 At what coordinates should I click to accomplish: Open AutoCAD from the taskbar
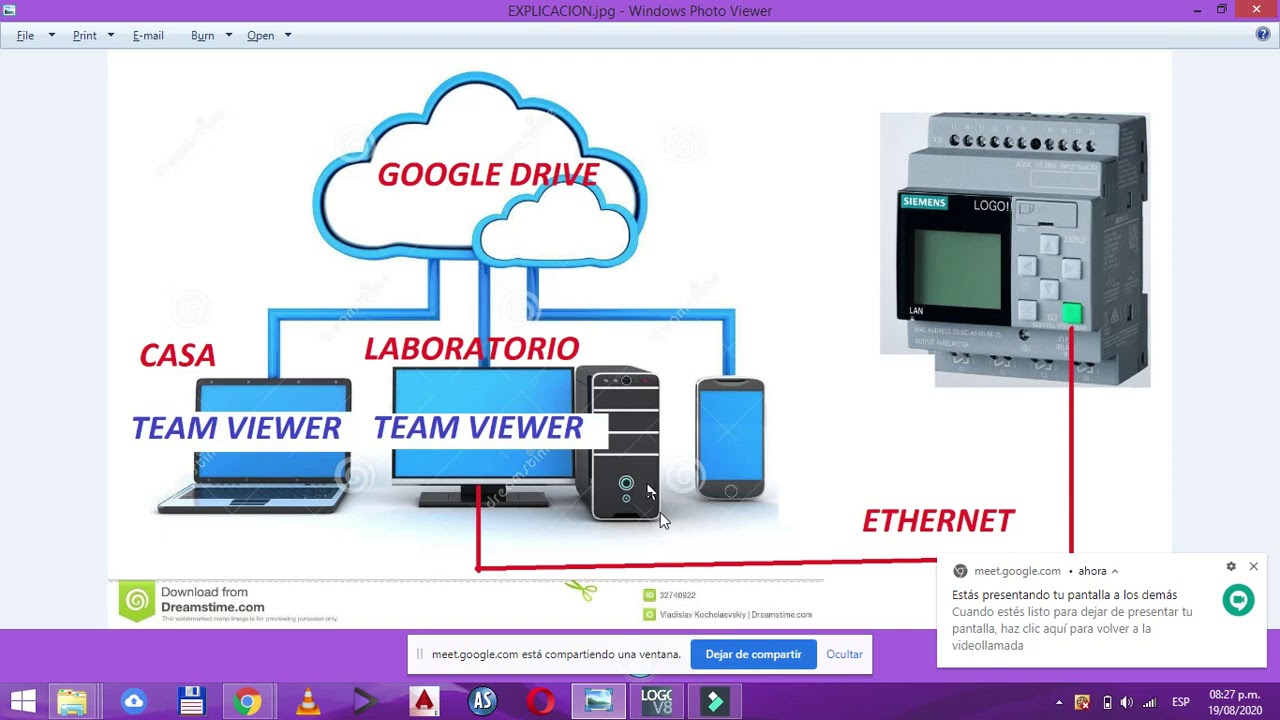(x=424, y=701)
